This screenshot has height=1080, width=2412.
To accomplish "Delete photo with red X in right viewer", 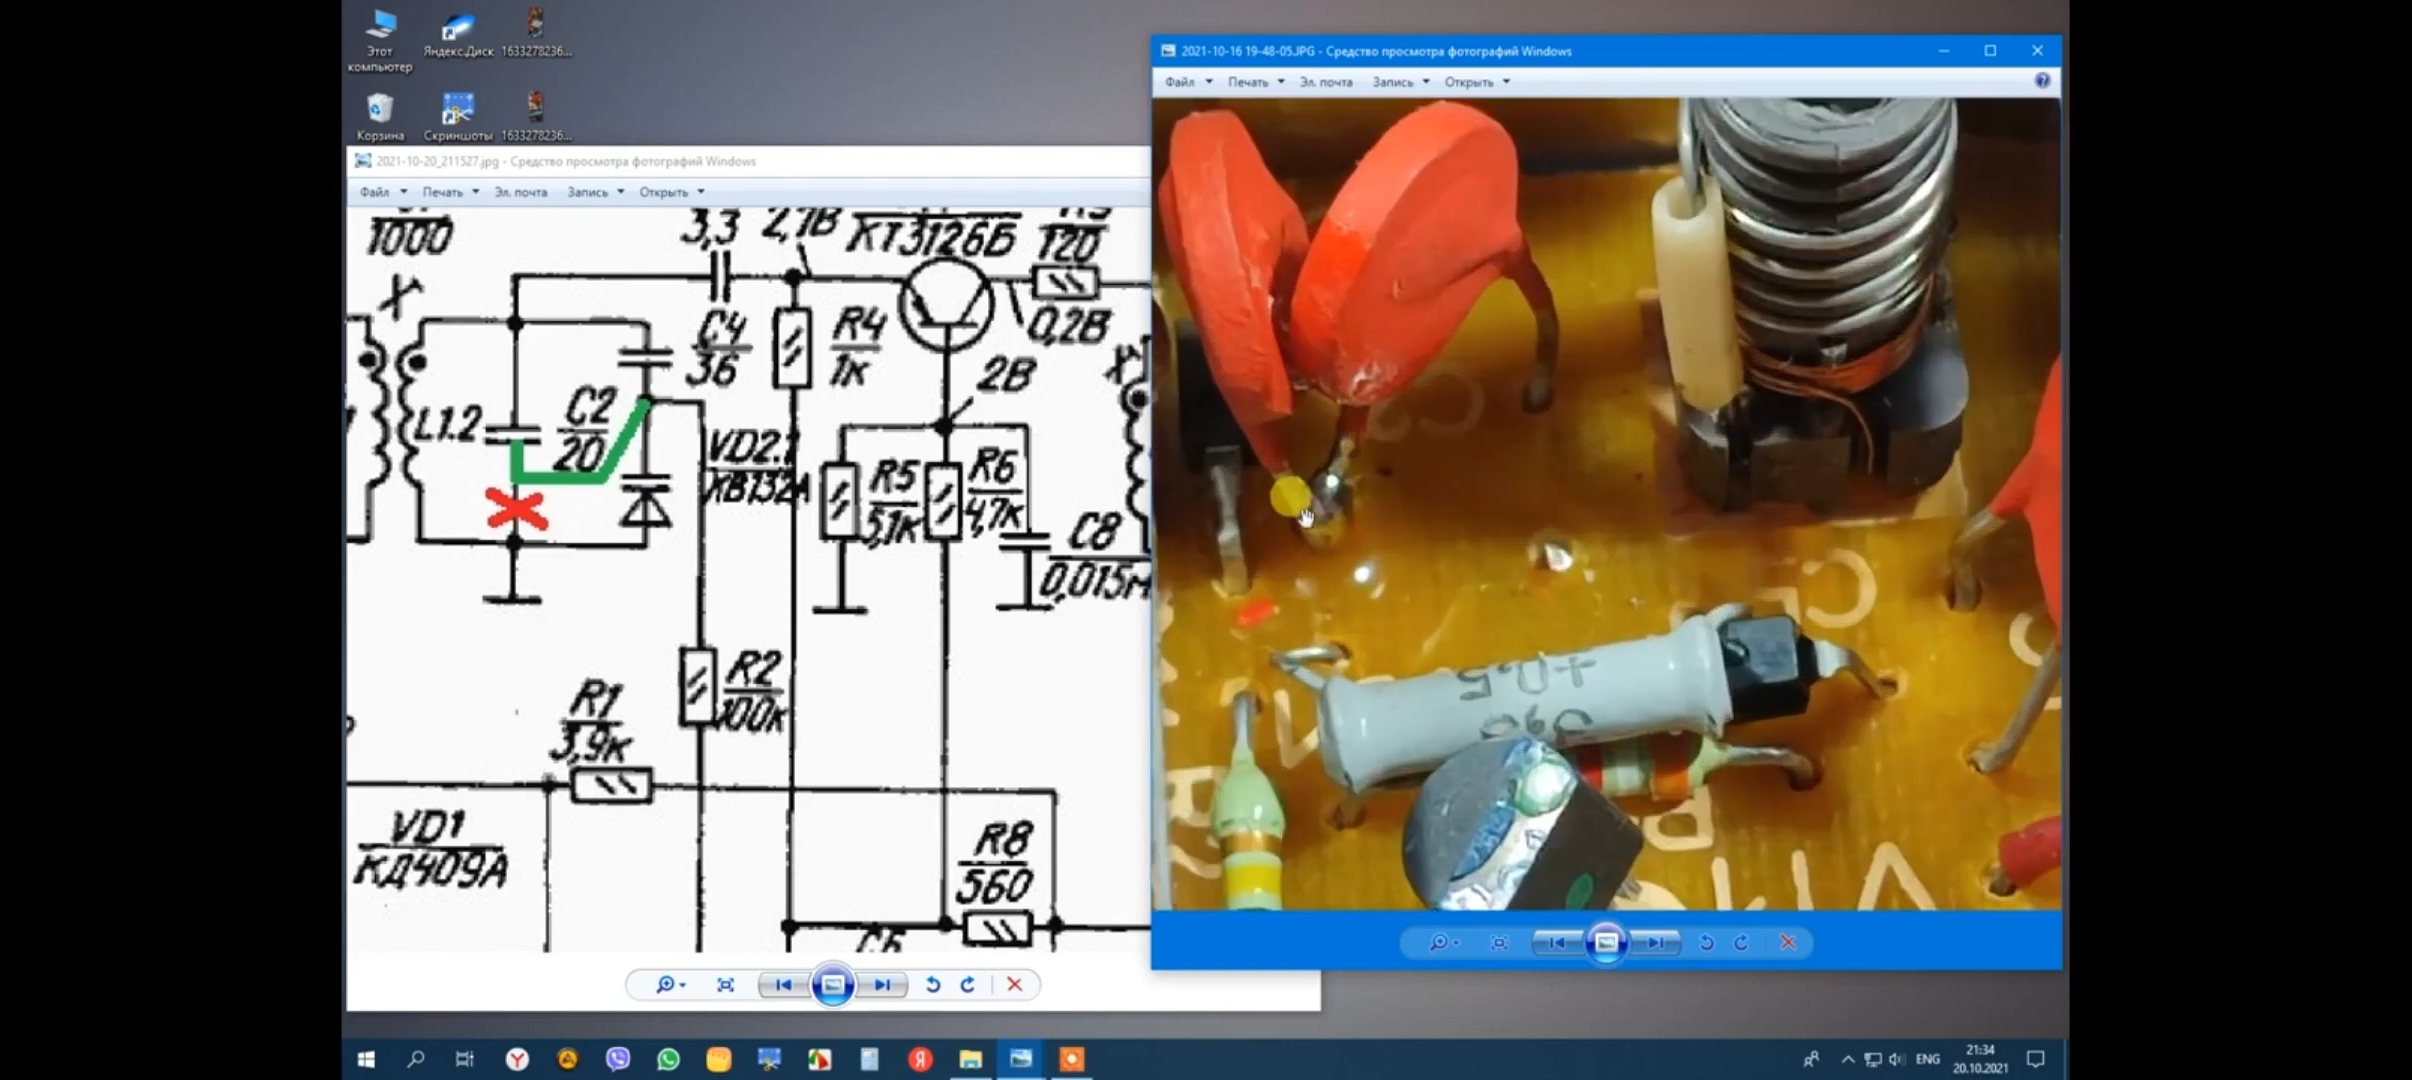I will [x=1788, y=942].
